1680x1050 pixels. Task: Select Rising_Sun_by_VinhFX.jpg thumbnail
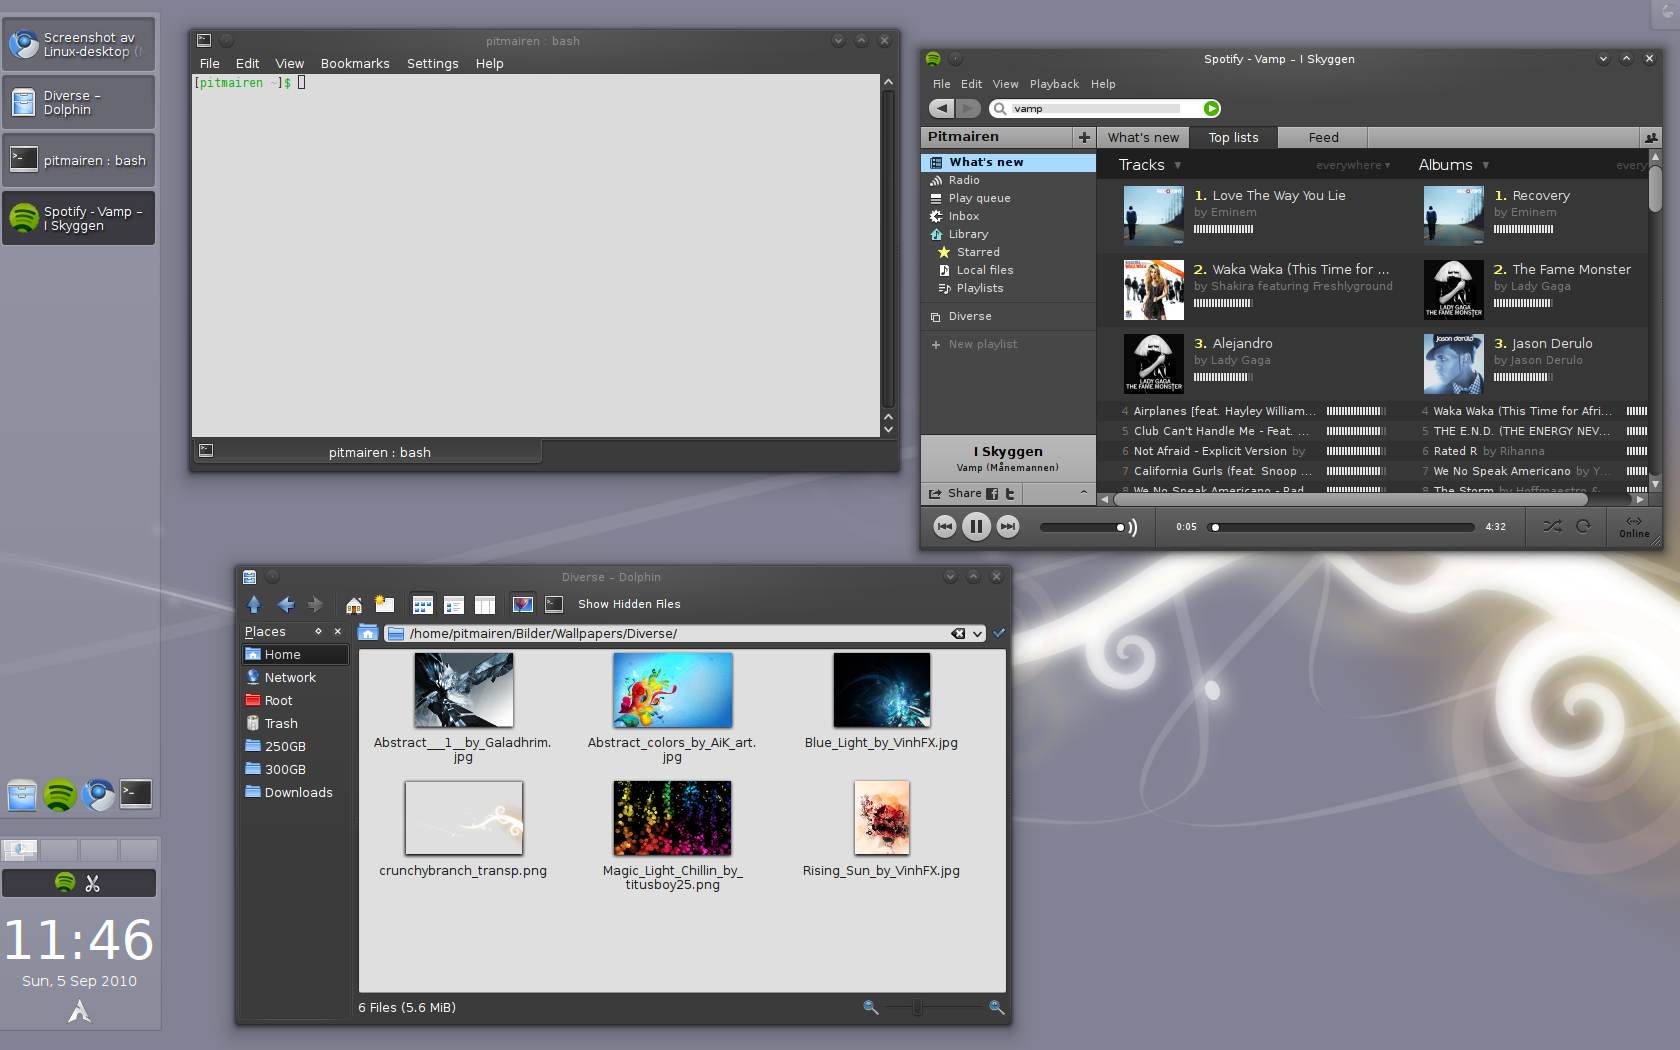coord(882,818)
